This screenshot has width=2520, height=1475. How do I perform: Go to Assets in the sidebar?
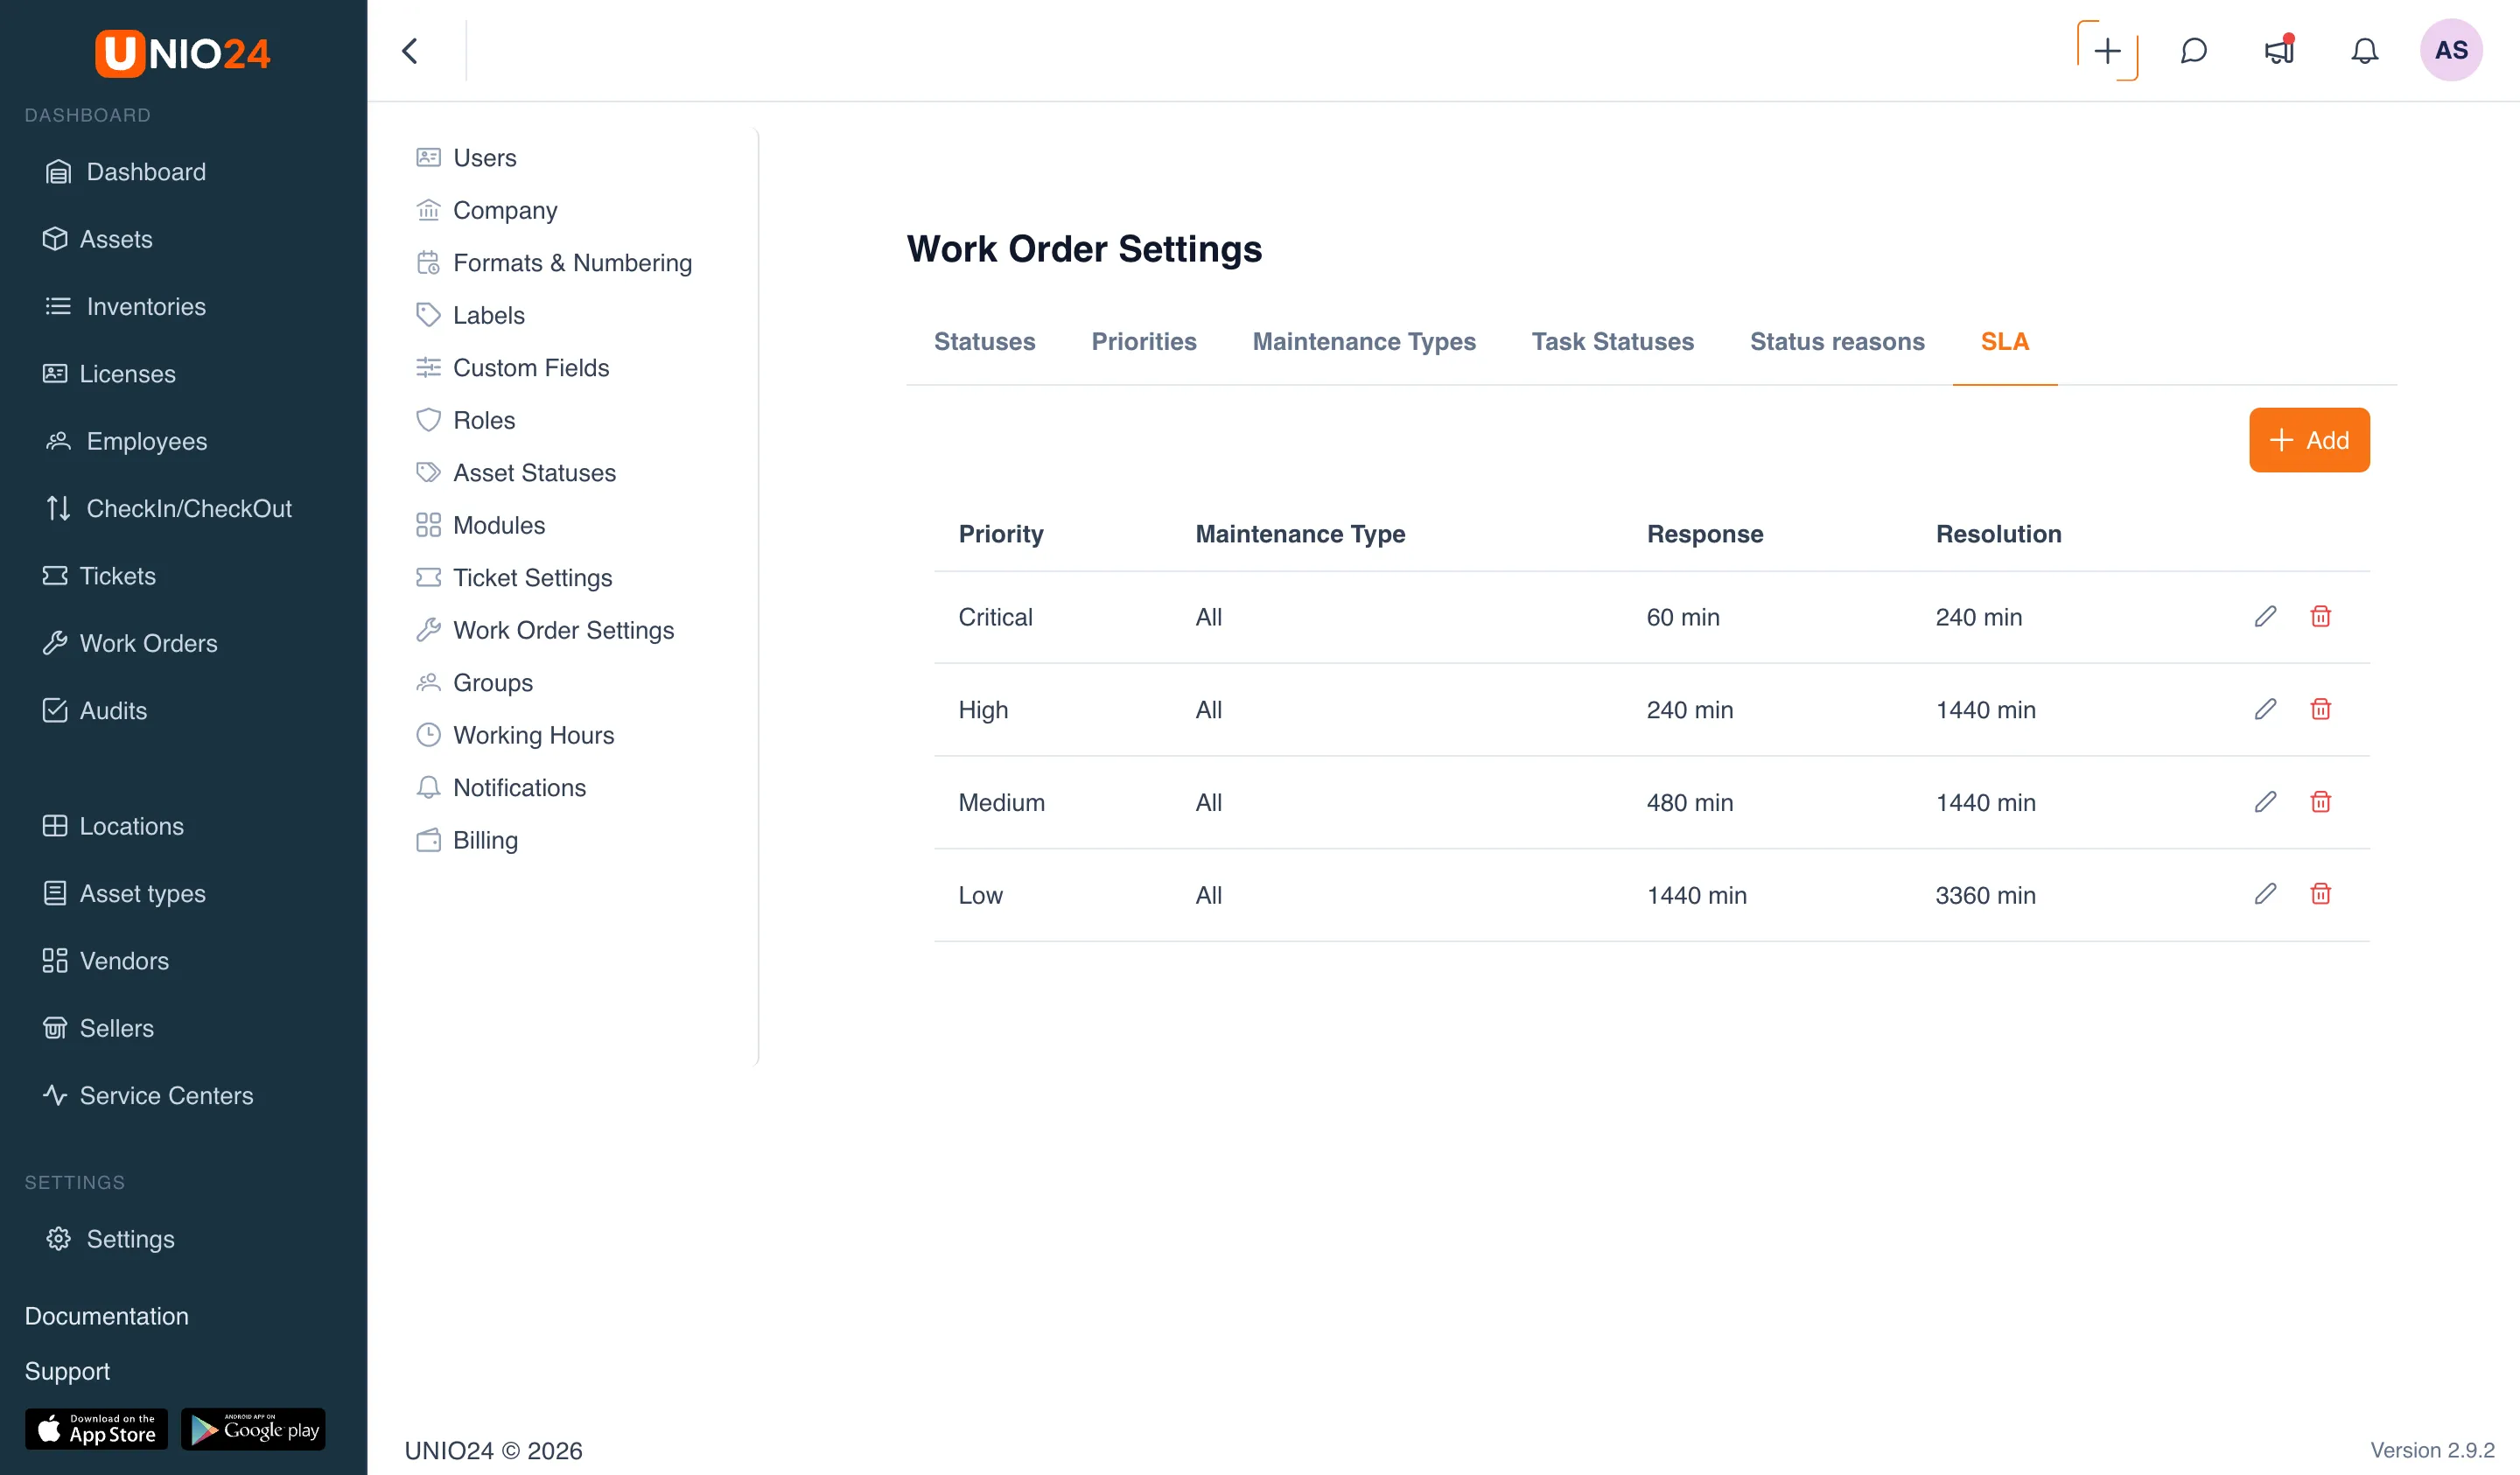(x=98, y=239)
